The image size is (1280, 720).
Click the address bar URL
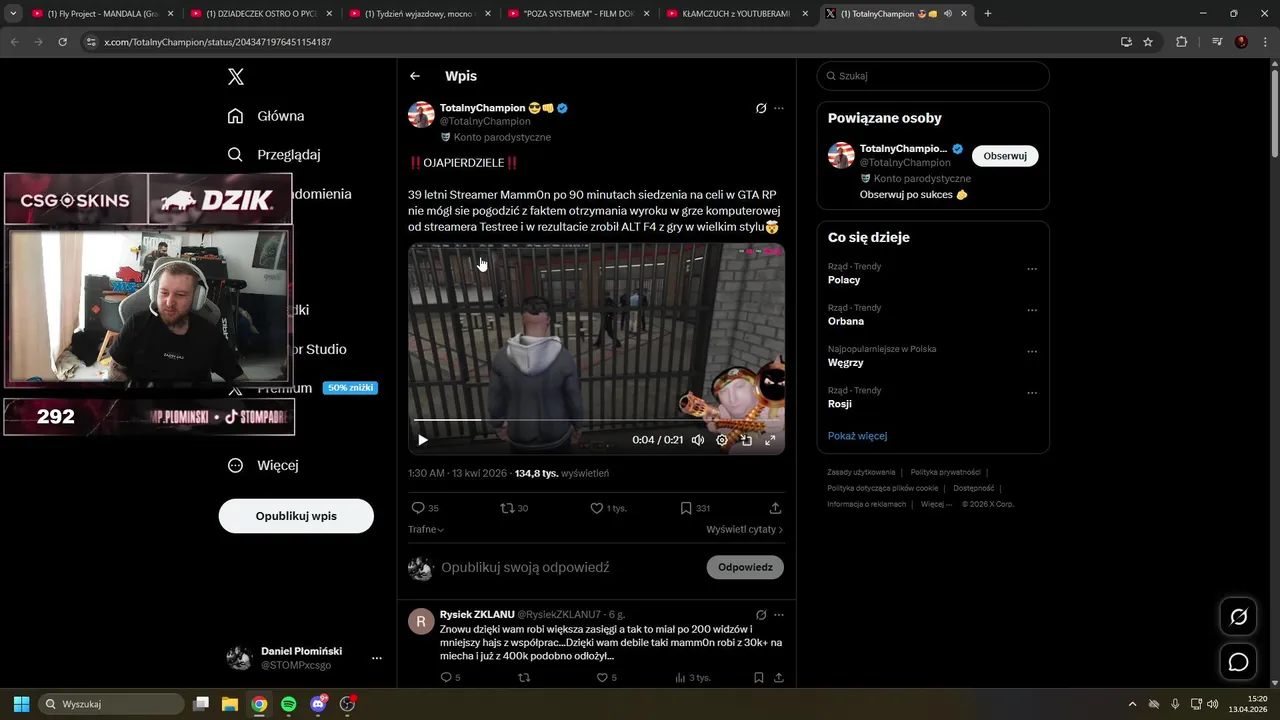(x=218, y=42)
